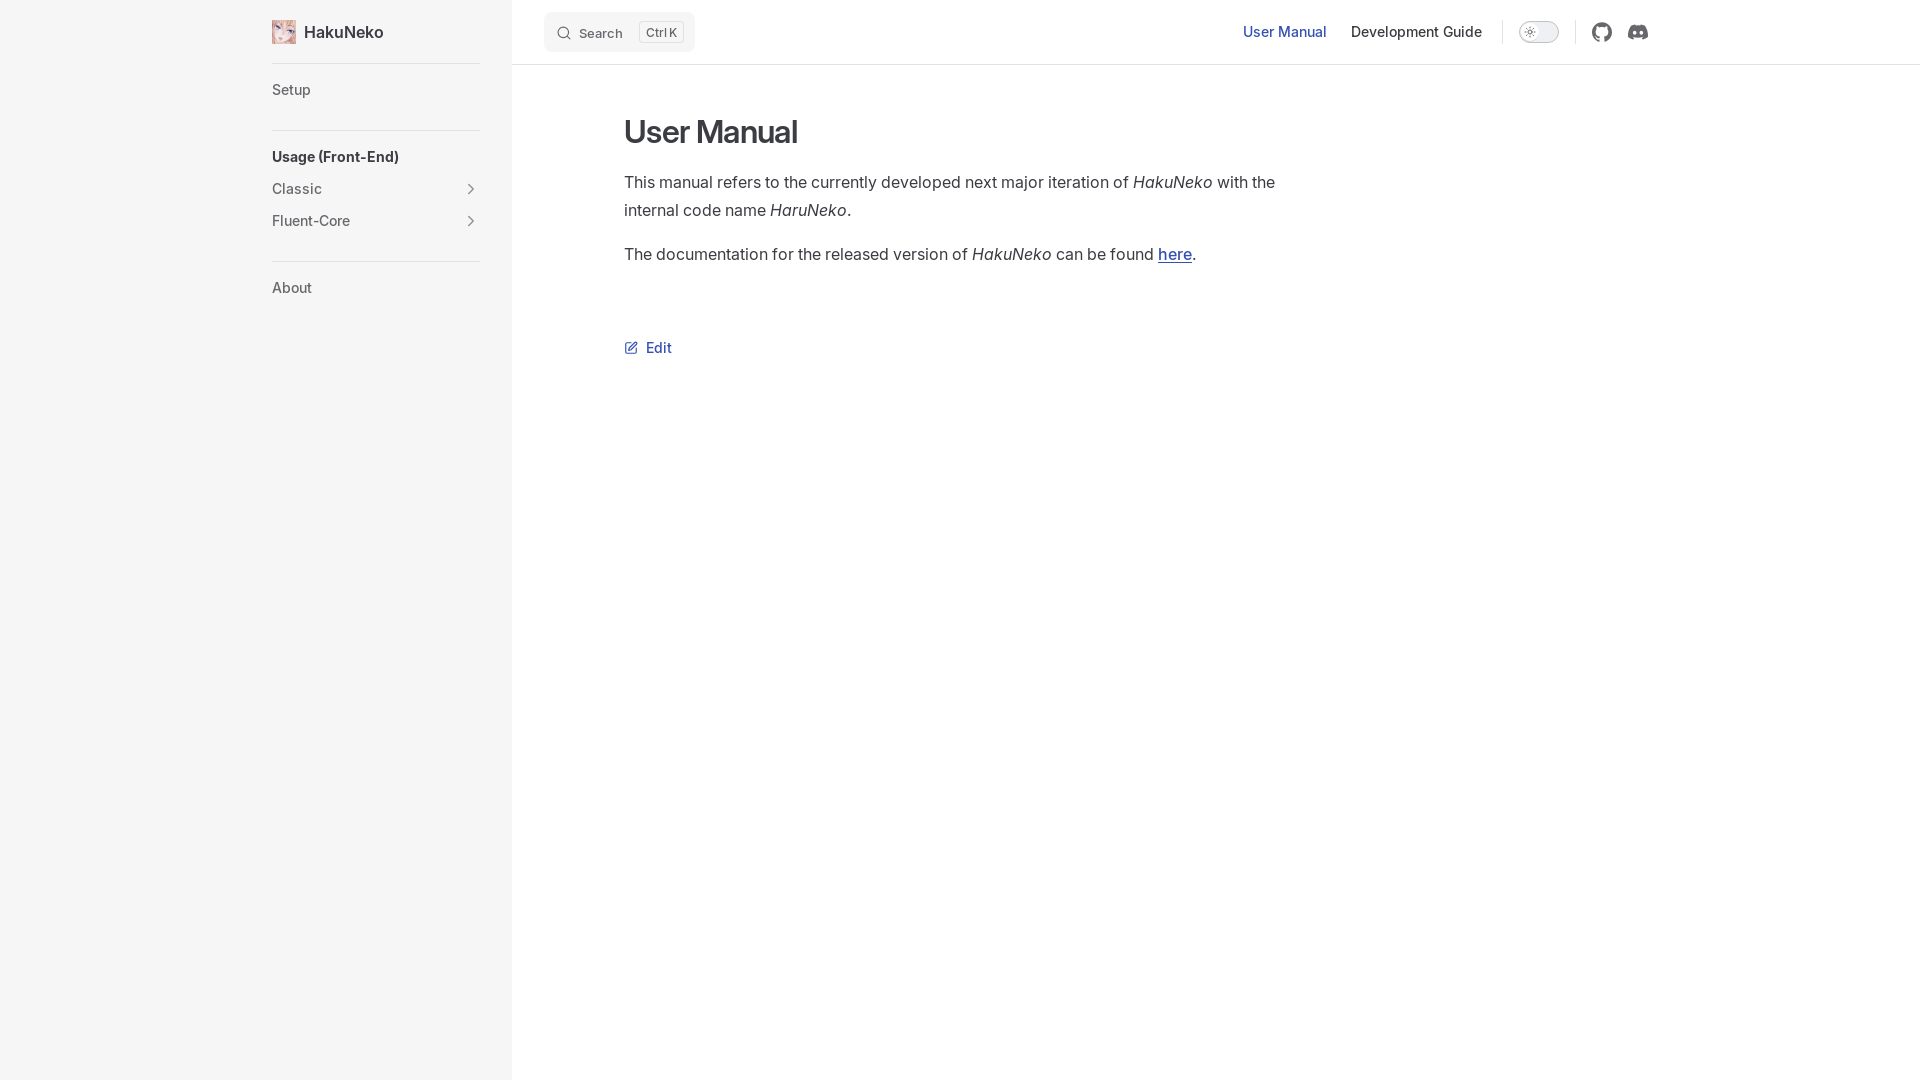Follow the 'here' documentation link
The width and height of the screenshot is (1920, 1080).
tap(1175, 254)
